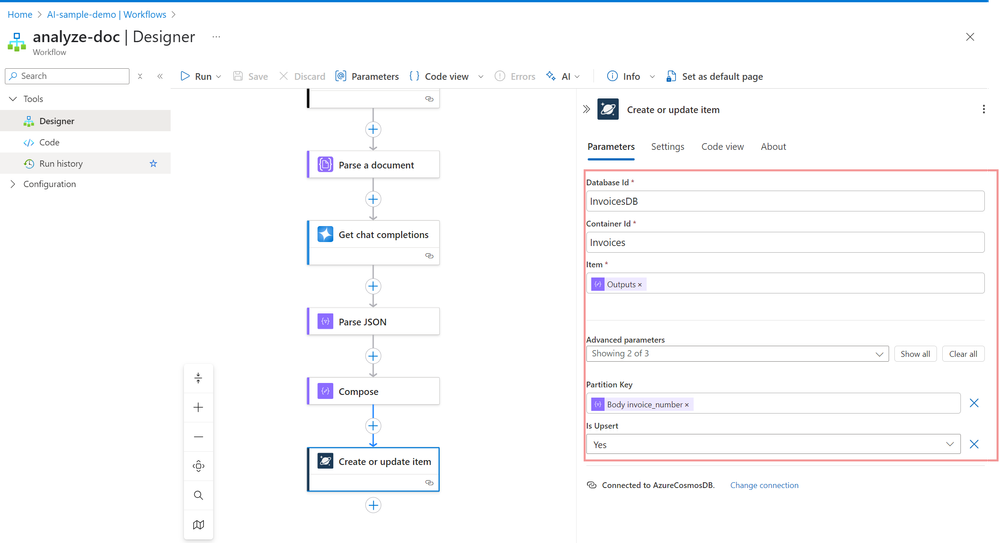Click the zoom out minus canvas control
The width and height of the screenshot is (999, 543).
click(198, 437)
